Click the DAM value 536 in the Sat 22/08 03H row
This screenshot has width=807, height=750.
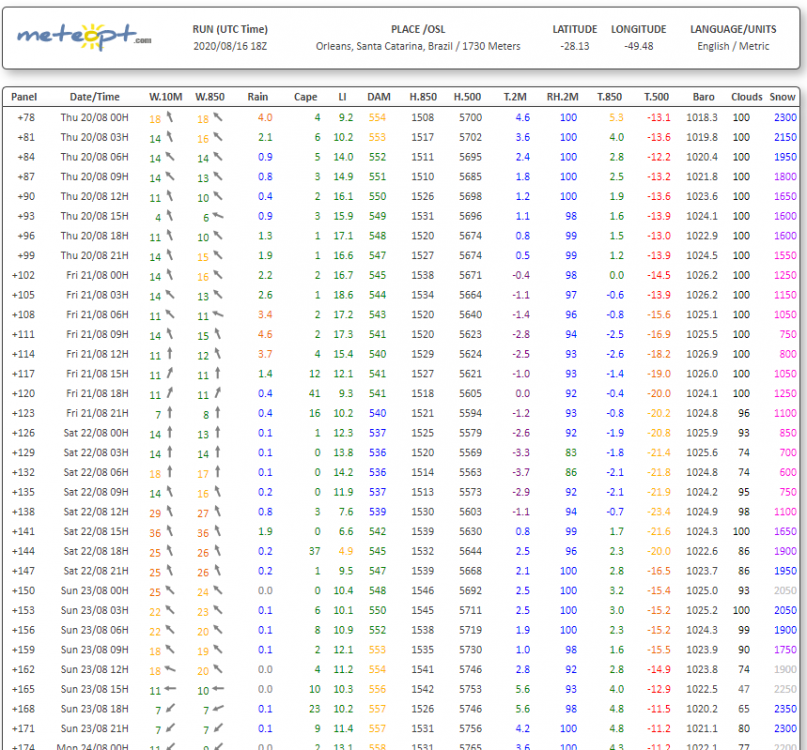(377, 452)
